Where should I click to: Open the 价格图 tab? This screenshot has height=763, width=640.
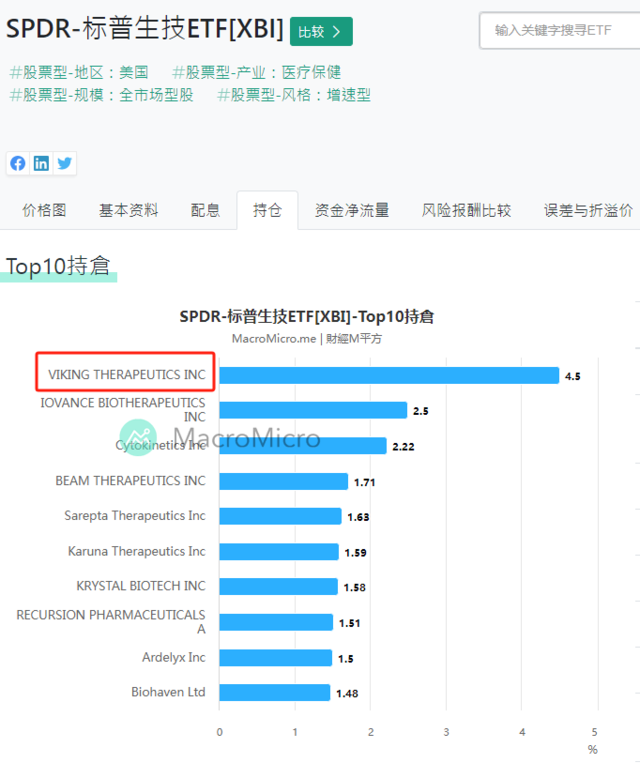point(44,210)
